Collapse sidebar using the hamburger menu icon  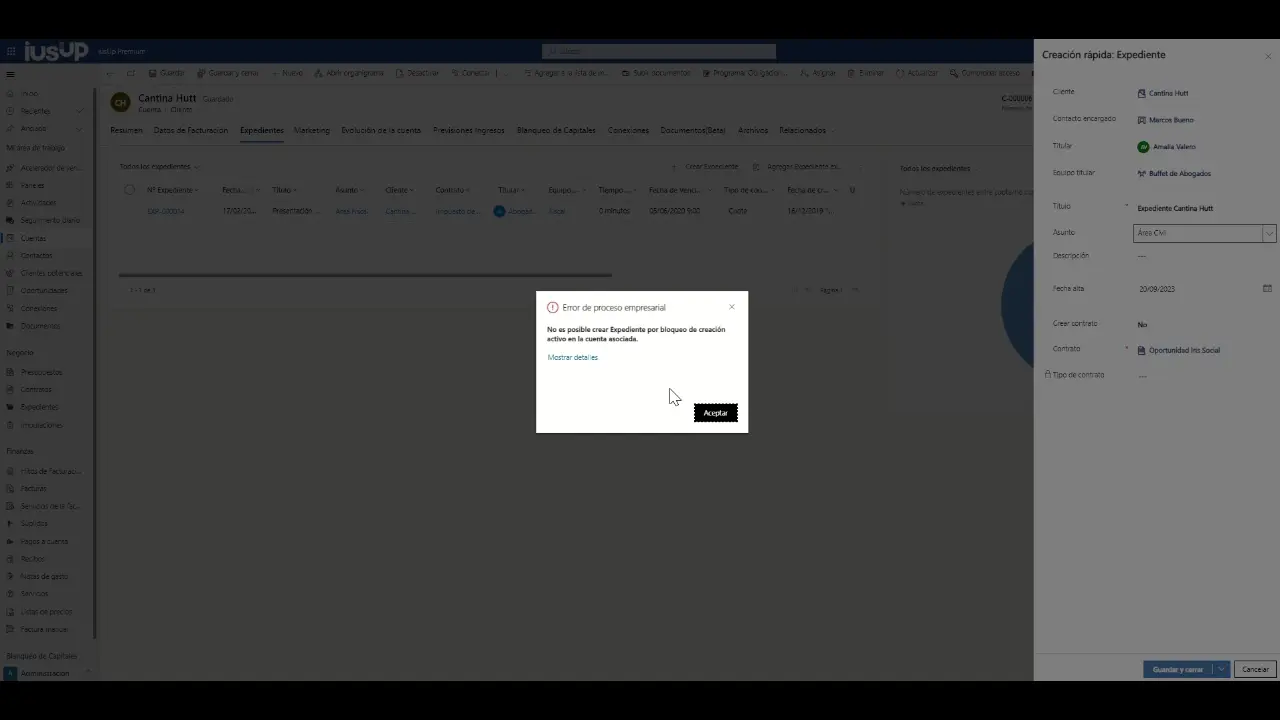pyautogui.click(x=11, y=74)
